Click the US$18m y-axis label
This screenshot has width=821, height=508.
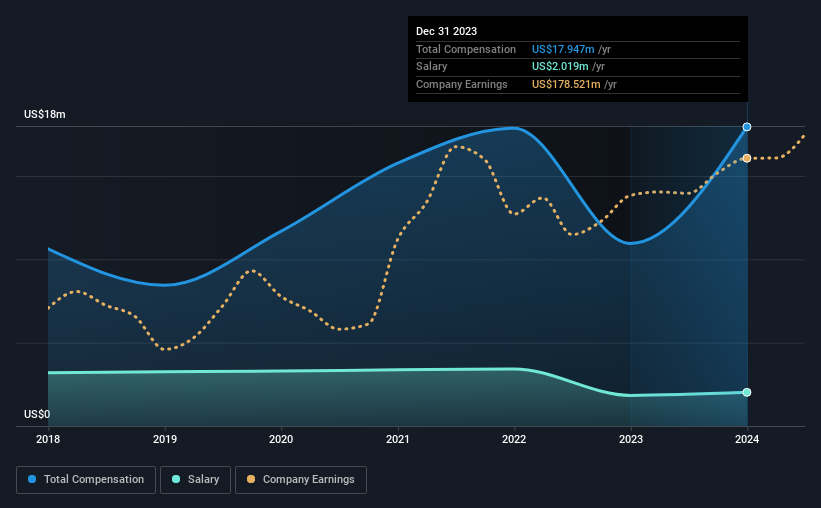coord(45,114)
